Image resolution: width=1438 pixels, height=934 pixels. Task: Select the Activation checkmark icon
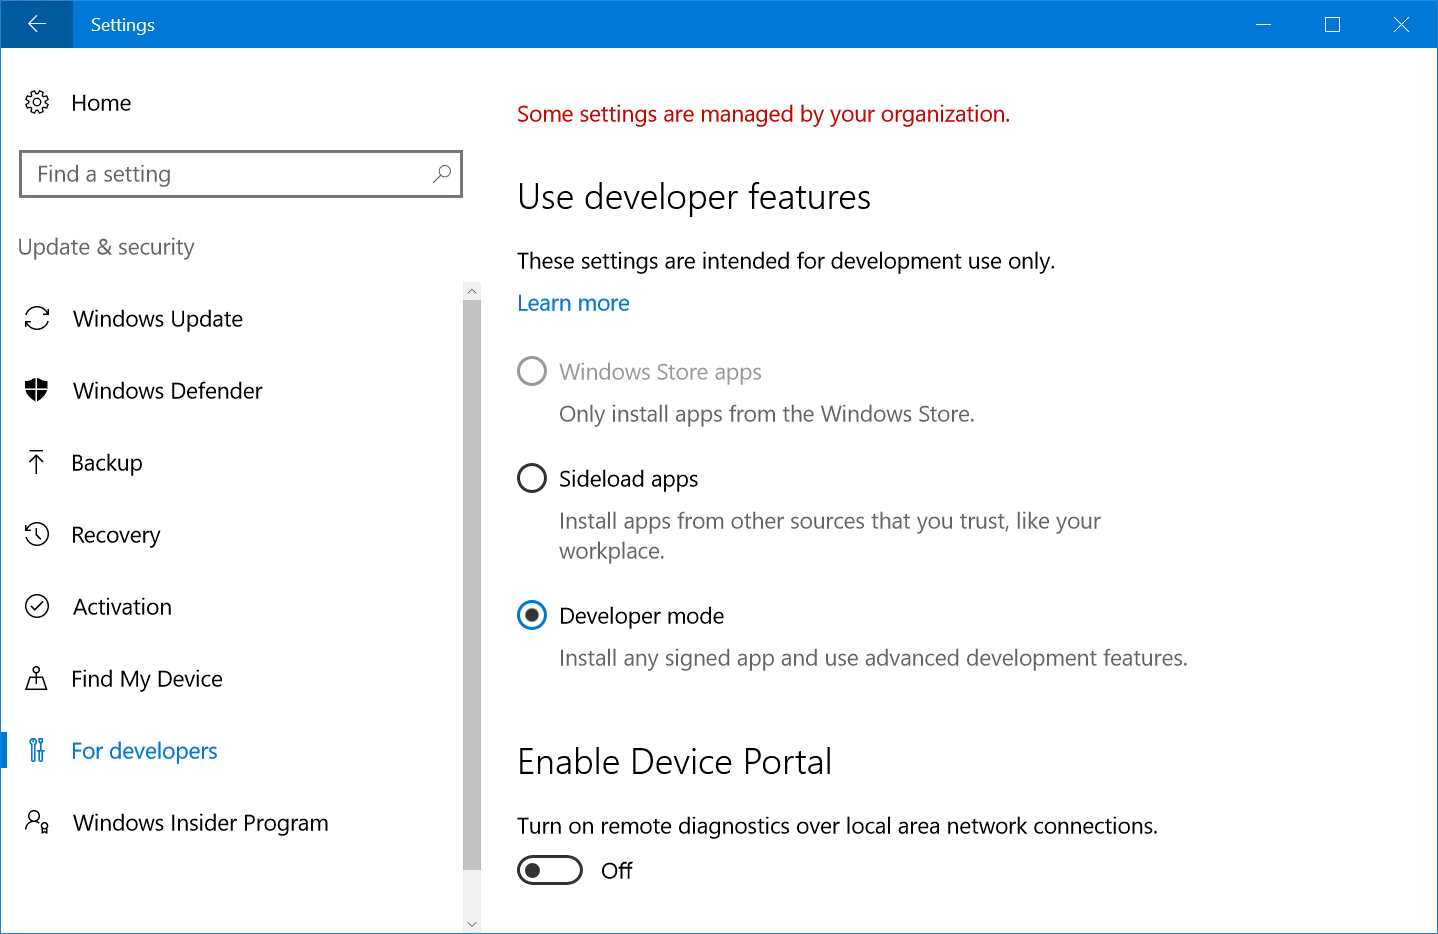click(37, 606)
